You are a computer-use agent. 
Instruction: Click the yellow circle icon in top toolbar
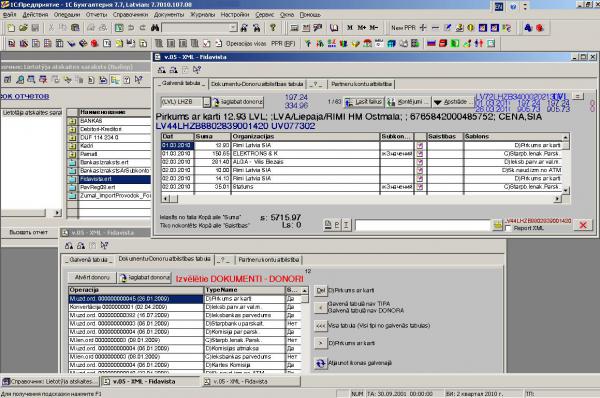tap(471, 28)
